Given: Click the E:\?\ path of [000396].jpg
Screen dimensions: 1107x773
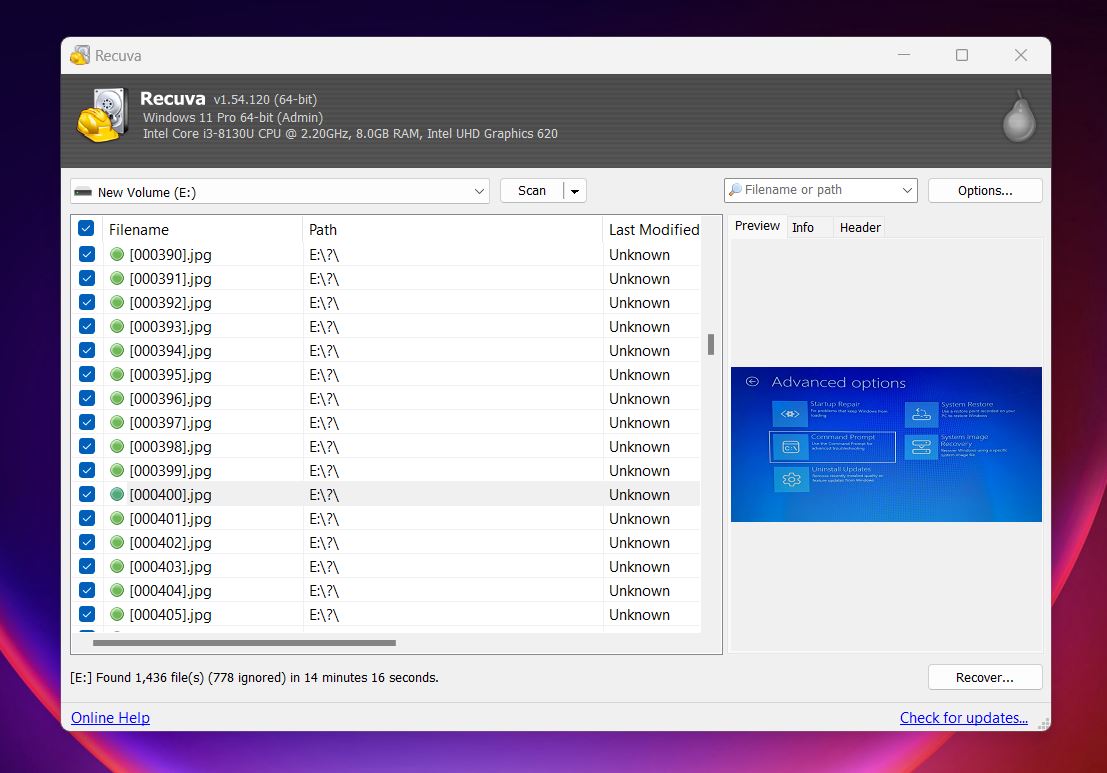Looking at the screenshot, I should (324, 399).
